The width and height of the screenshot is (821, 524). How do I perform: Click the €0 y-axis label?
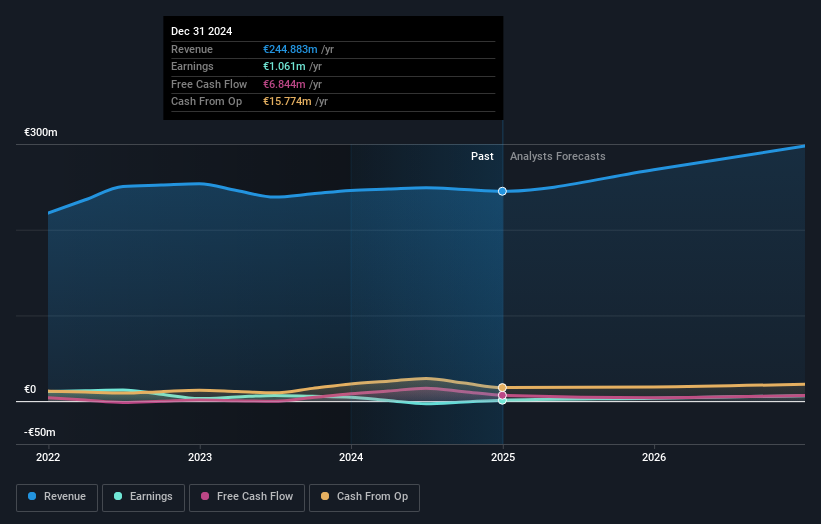pyautogui.click(x=30, y=389)
